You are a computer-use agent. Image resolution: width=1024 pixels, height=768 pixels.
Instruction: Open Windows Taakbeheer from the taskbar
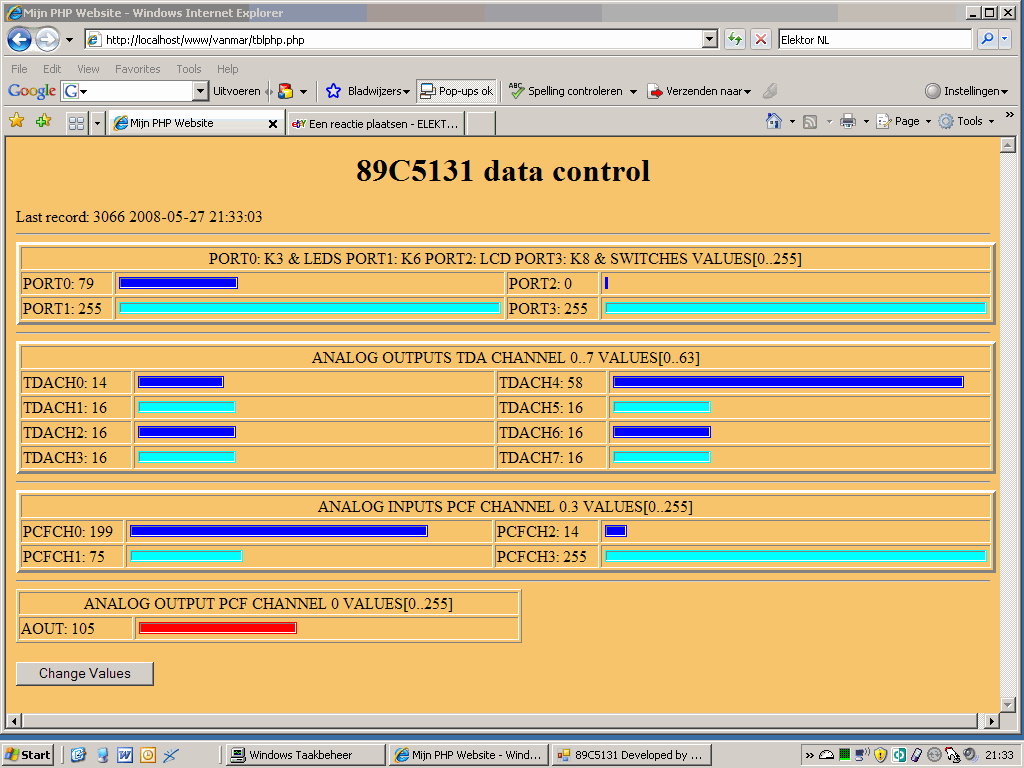(305, 755)
